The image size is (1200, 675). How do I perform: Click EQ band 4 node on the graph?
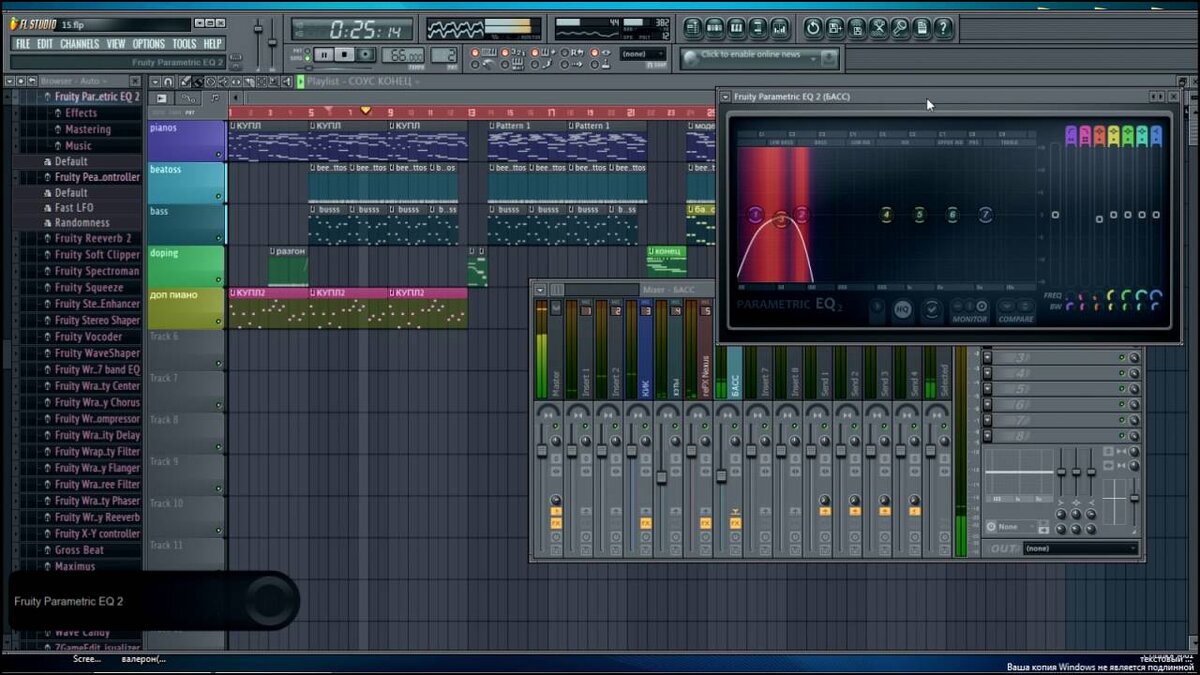point(885,215)
